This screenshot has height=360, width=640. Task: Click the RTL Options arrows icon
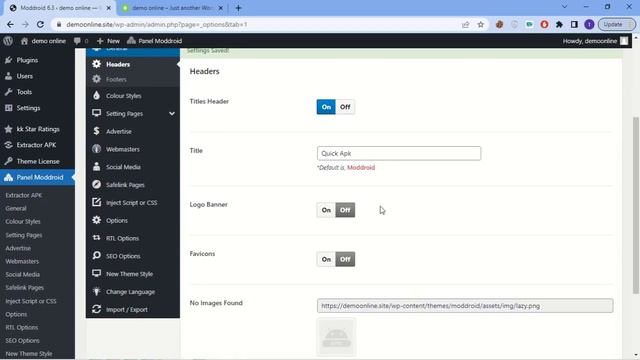pyautogui.click(x=96, y=238)
